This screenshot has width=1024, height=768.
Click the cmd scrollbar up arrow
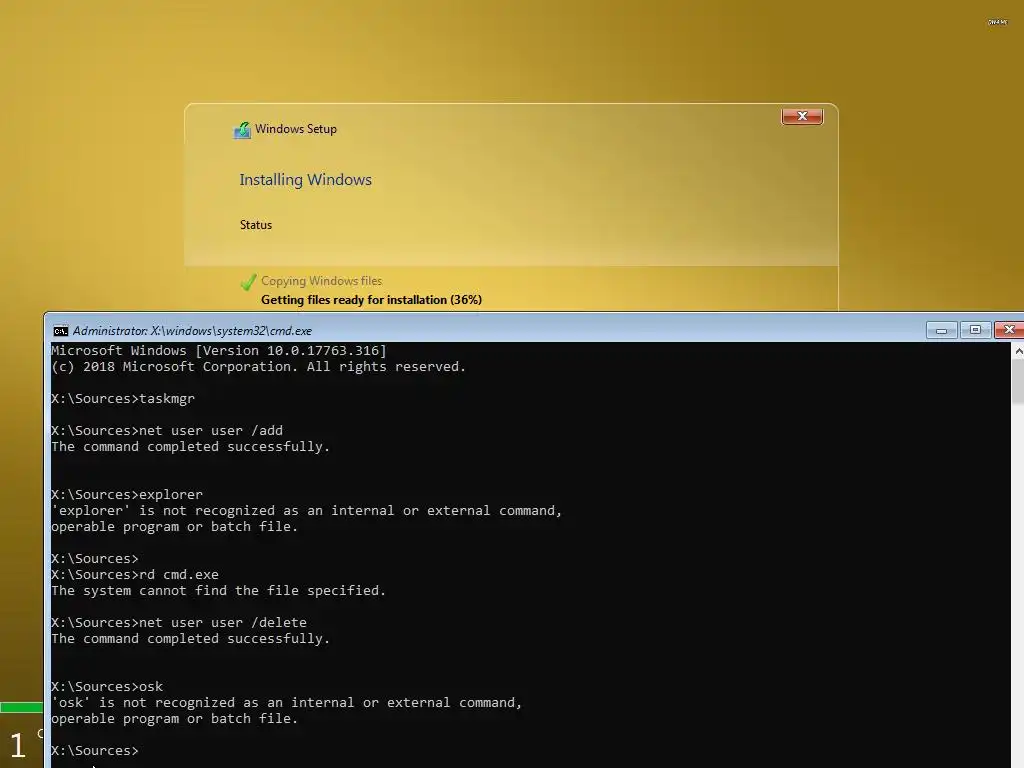click(x=1018, y=351)
